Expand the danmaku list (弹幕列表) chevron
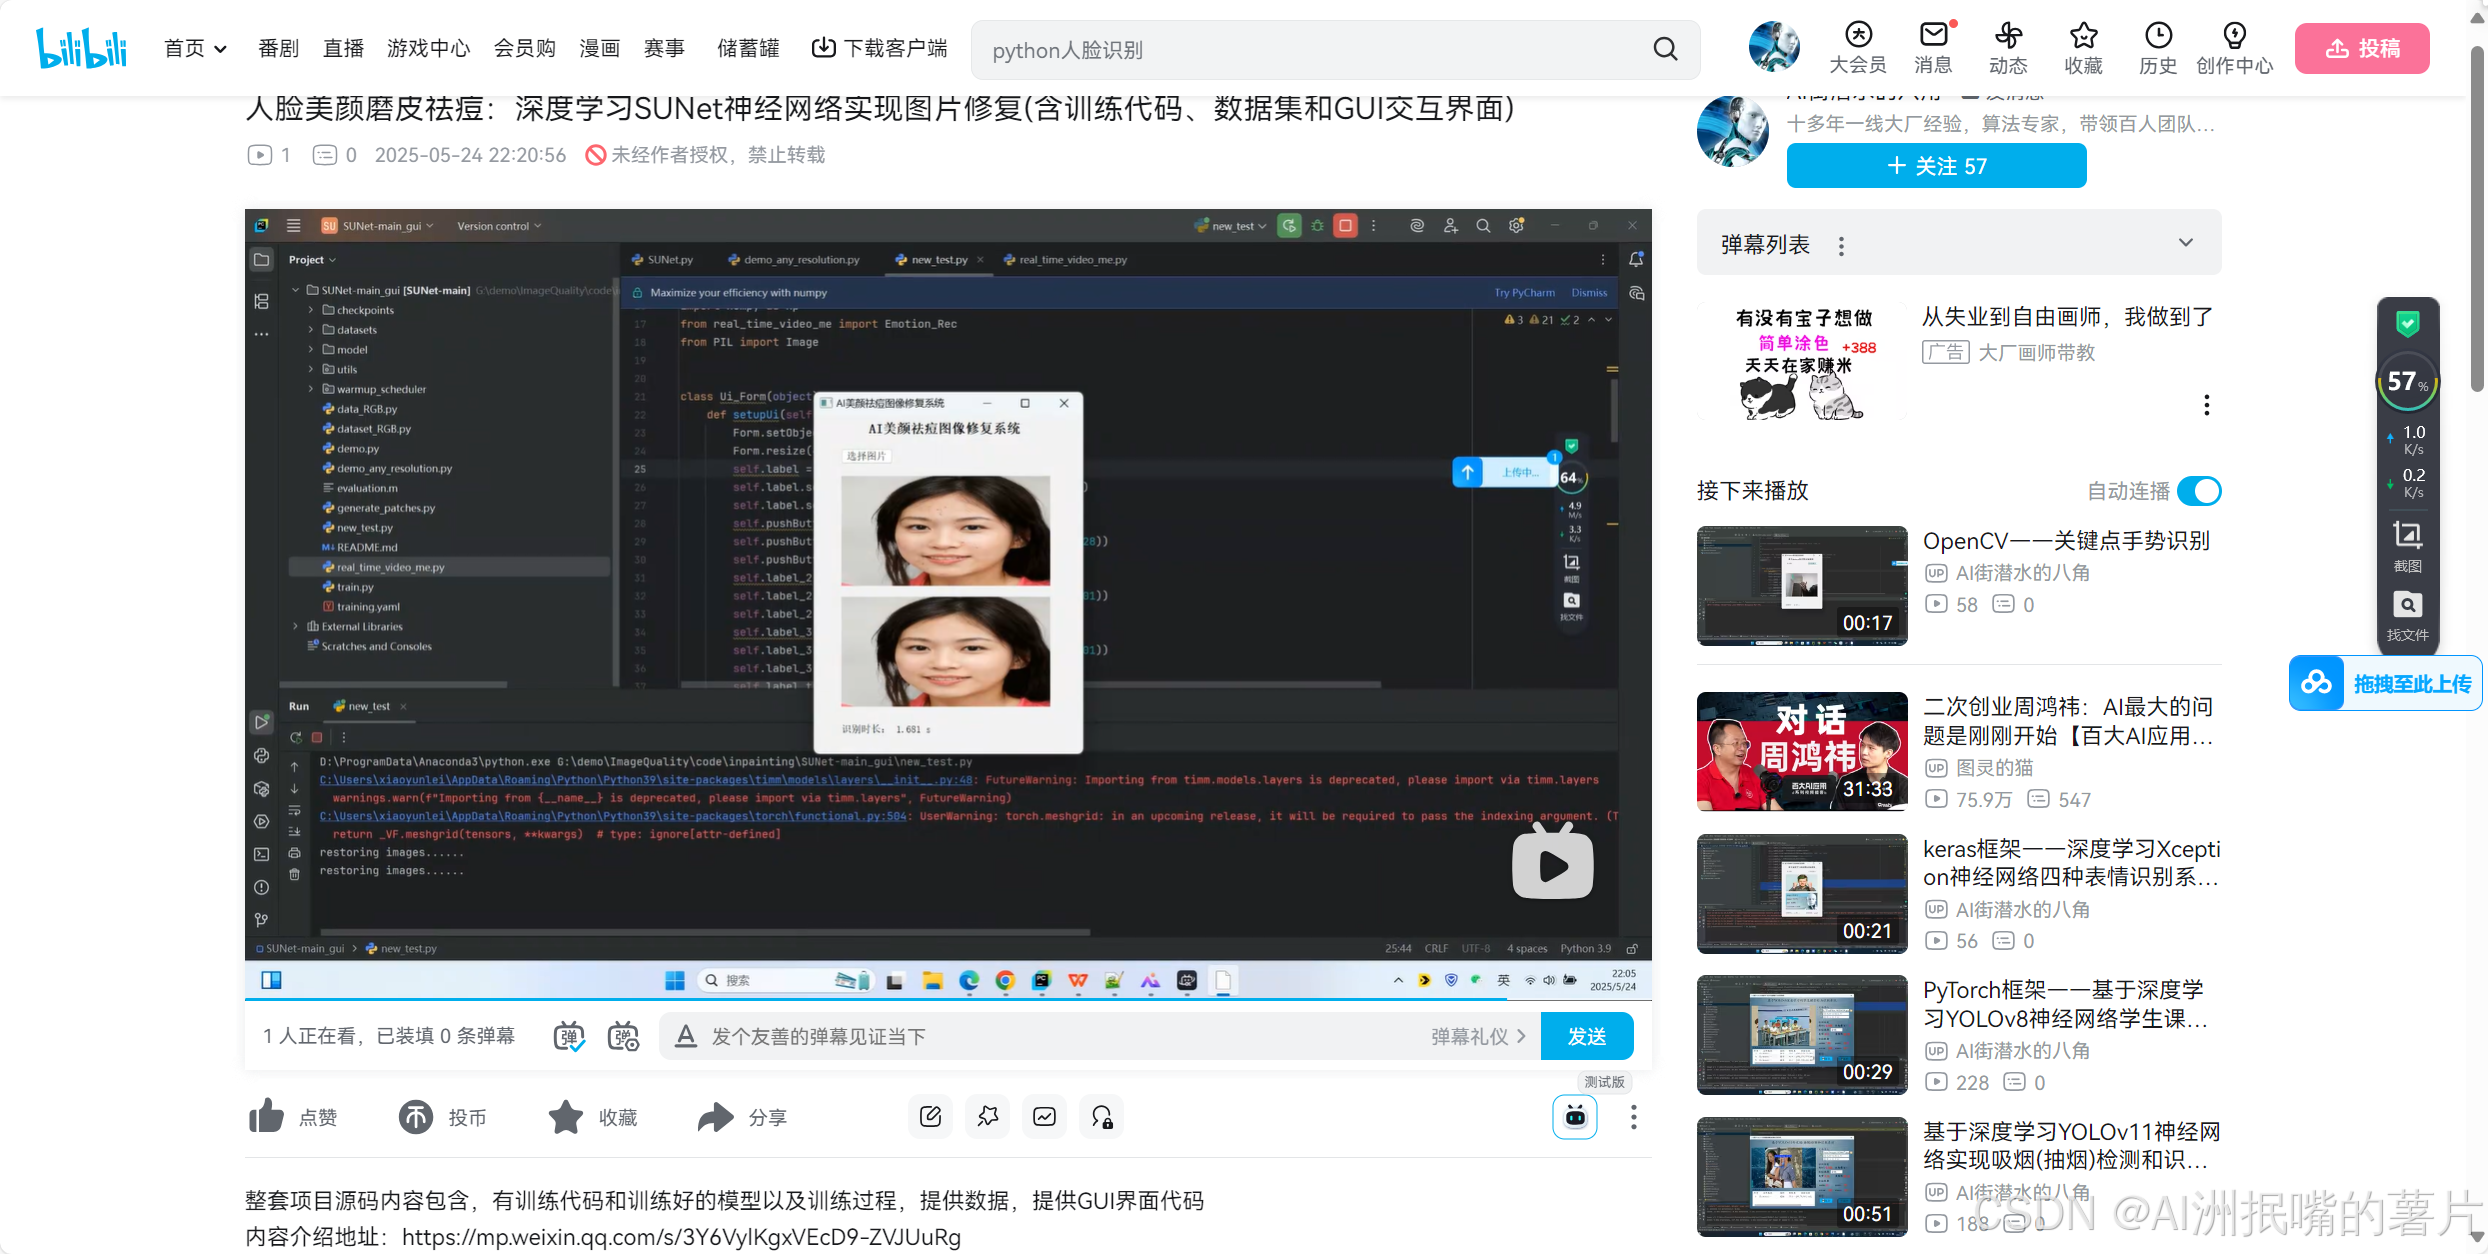This screenshot has height=1254, width=2488. [x=2186, y=243]
